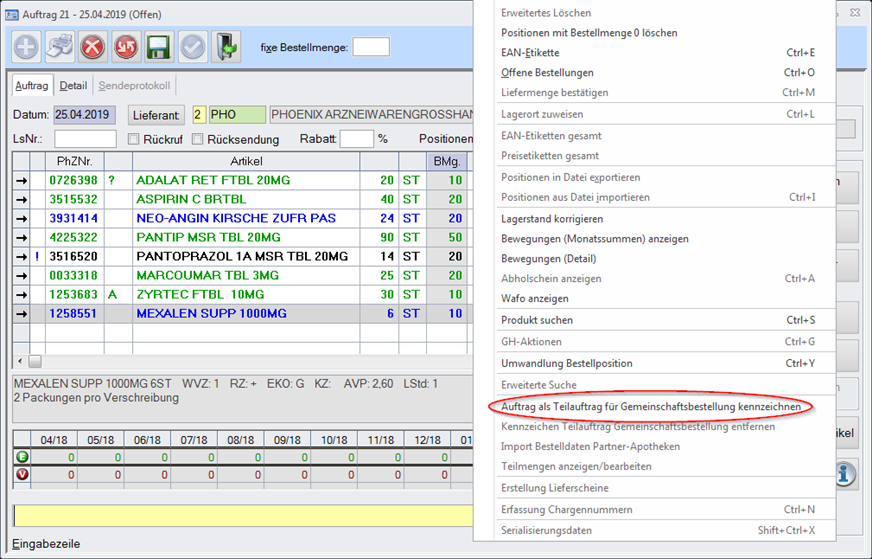Toggle the Rücksendung checkbox
Viewport: 872px width, 559px height.
[x=198, y=139]
